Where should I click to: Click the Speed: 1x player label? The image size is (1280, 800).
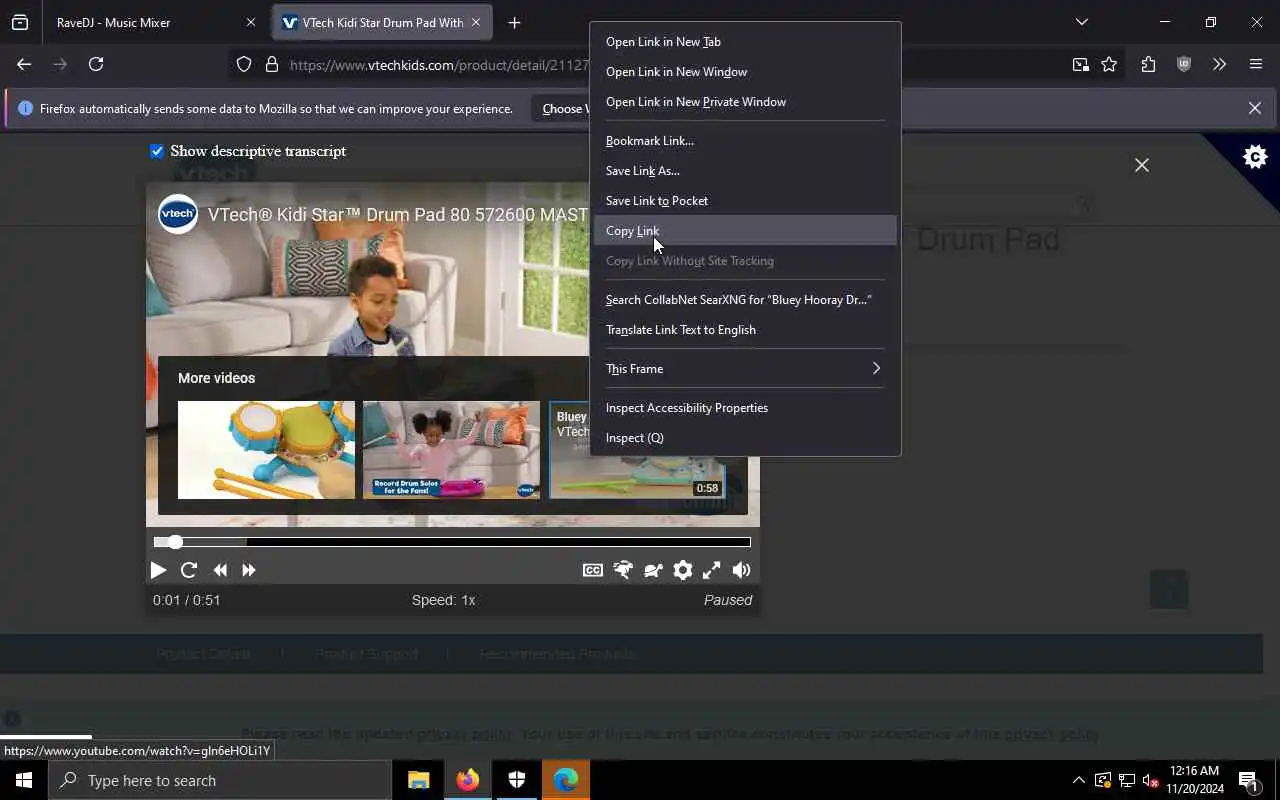click(443, 600)
